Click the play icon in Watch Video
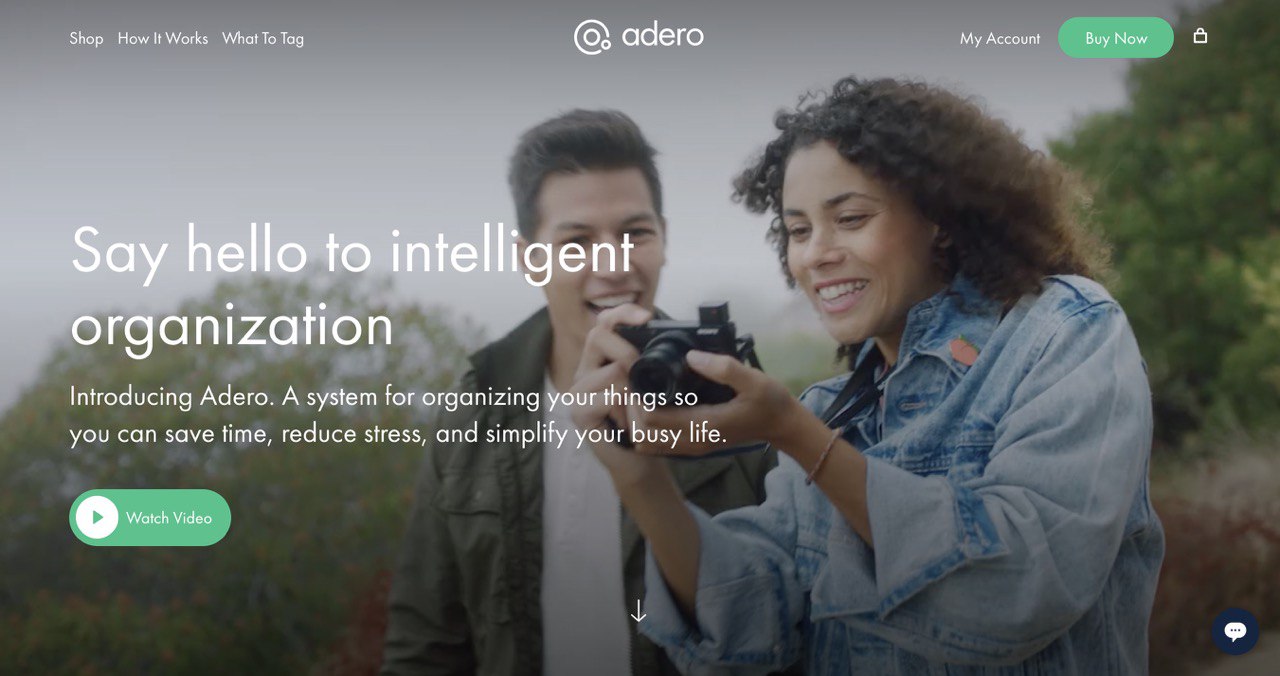 click(x=97, y=517)
